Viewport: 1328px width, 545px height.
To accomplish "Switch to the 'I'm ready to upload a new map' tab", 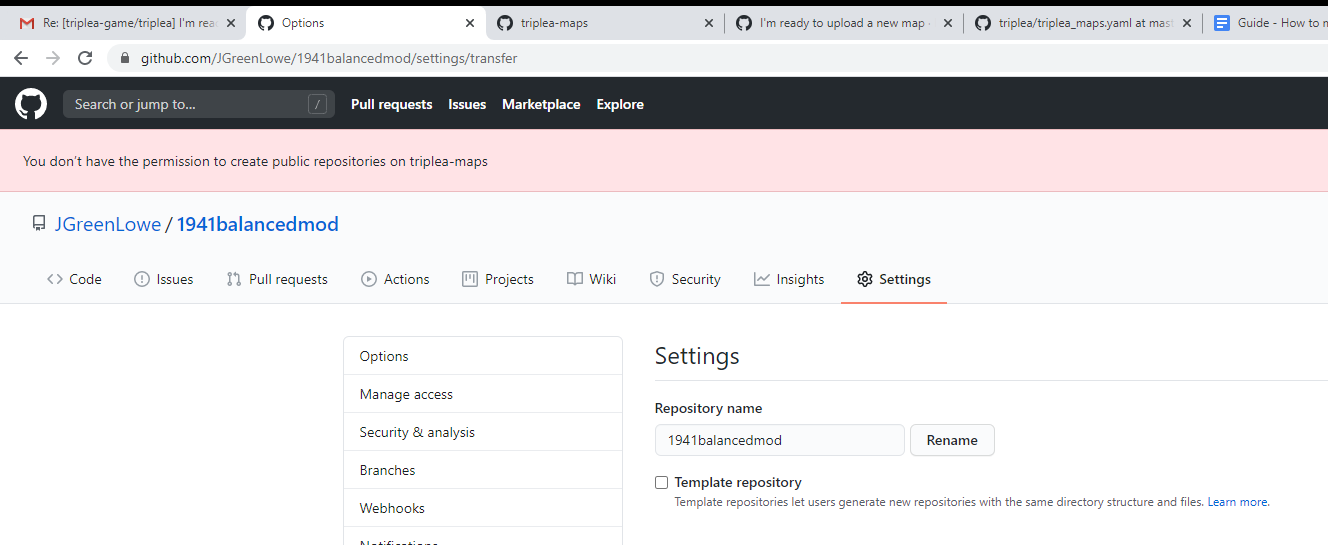I will click(844, 23).
